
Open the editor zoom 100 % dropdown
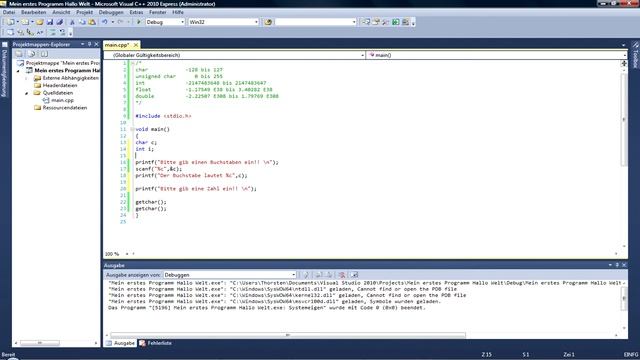pos(127,254)
